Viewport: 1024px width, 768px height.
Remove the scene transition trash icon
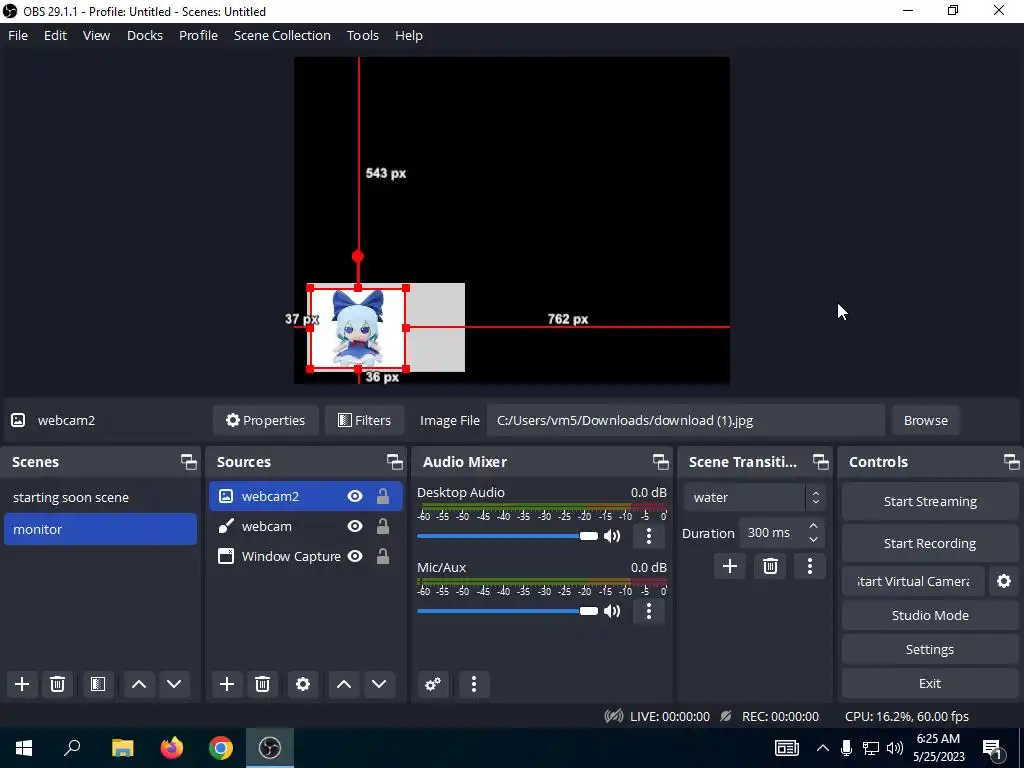pos(770,566)
